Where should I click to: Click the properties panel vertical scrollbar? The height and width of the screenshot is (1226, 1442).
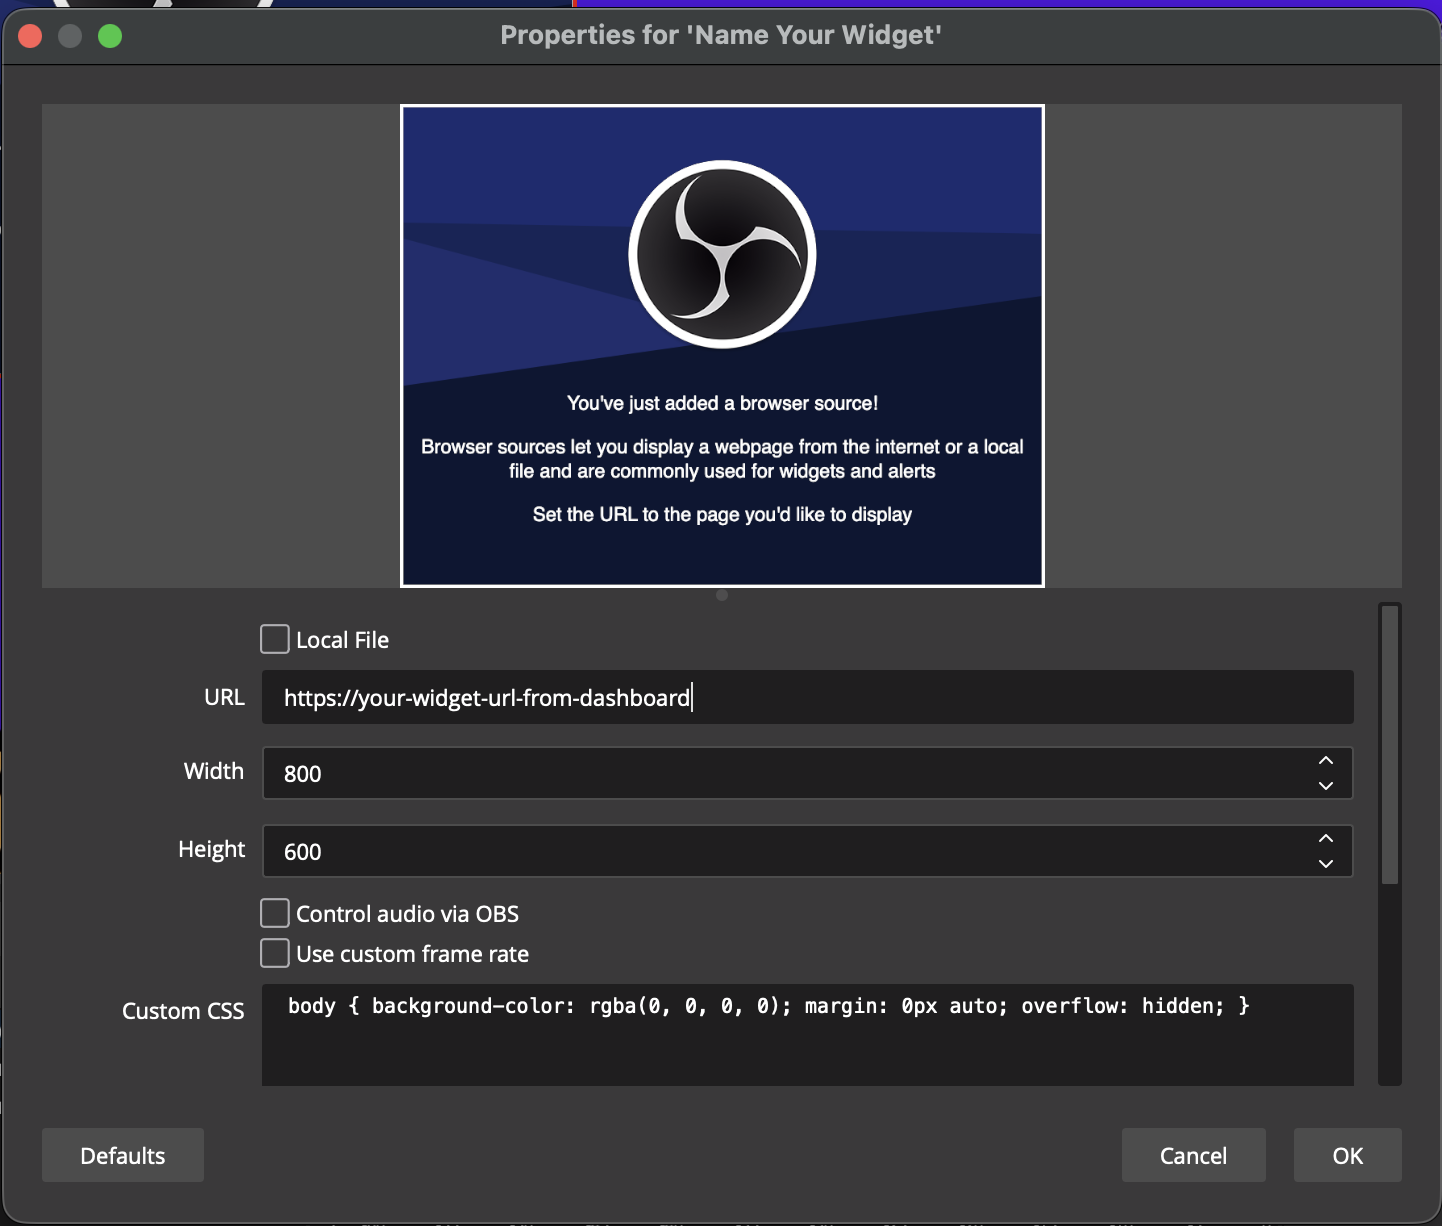[x=1389, y=745]
